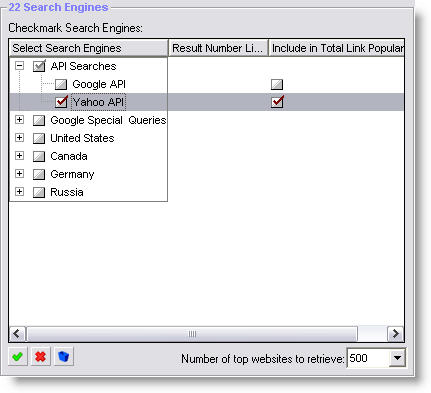The height and width of the screenshot is (393, 431).
Task: Check the Google API checkbox
Action: tap(61, 84)
